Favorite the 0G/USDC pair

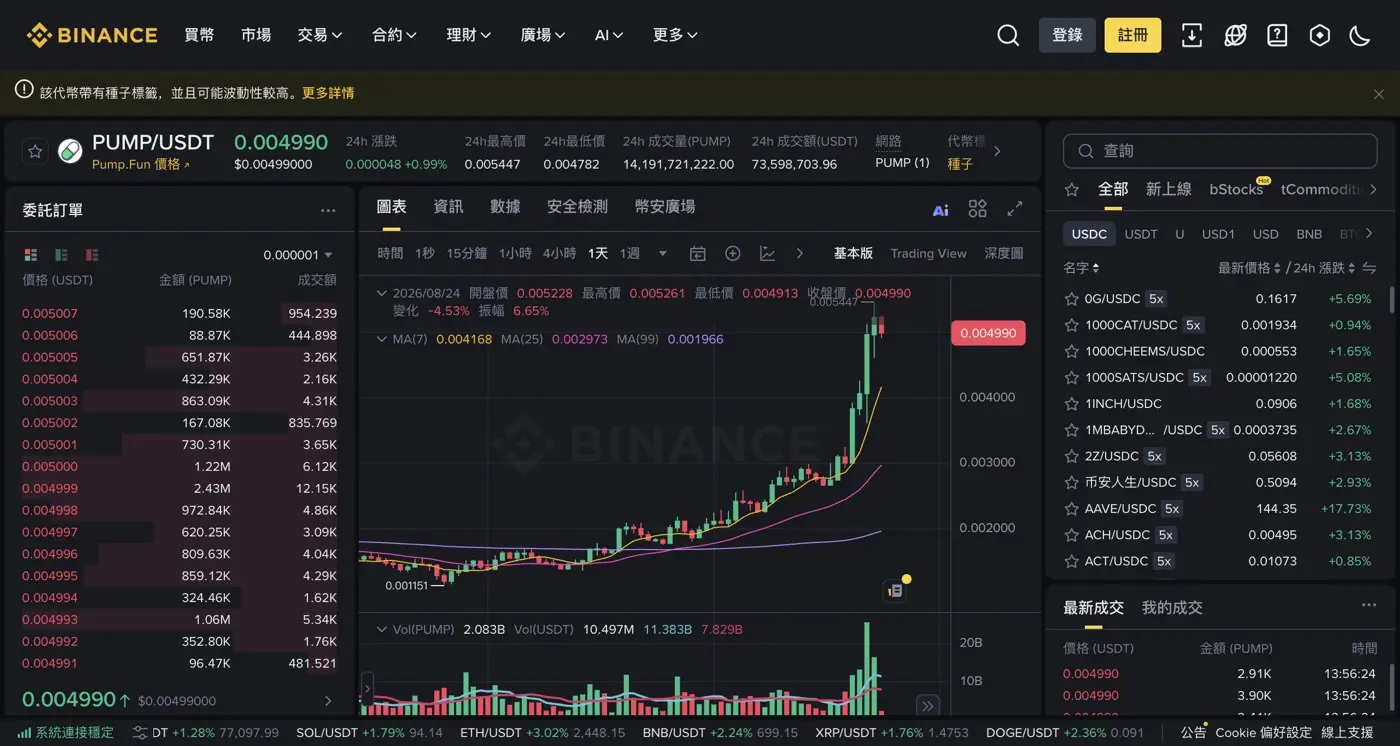(x=1071, y=299)
